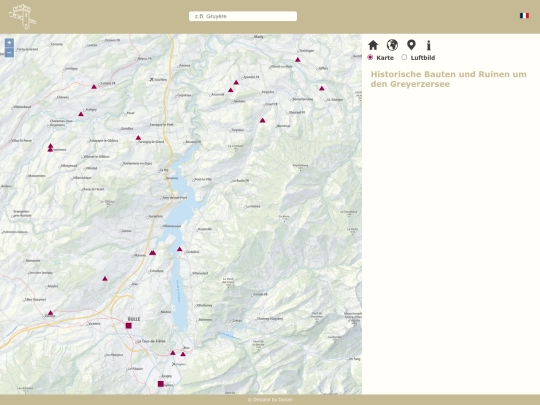Open the home icon in the side panel
This screenshot has height=405, width=540.
tap(373, 45)
